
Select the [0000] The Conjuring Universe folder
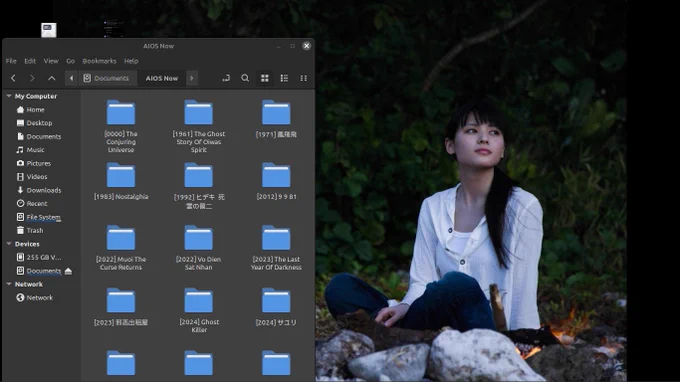(x=121, y=126)
